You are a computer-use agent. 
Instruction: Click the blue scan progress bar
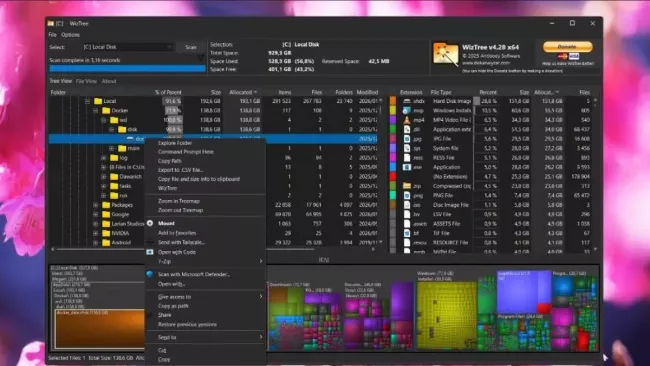click(x=127, y=69)
